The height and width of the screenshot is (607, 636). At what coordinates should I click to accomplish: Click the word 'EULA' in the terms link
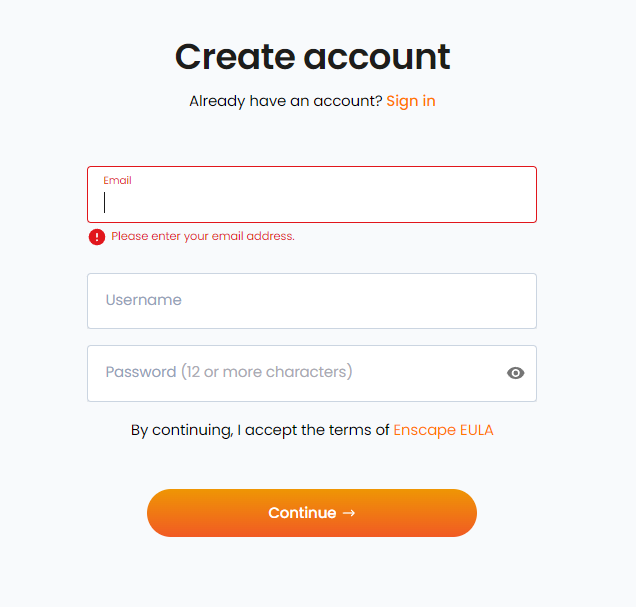(477, 430)
